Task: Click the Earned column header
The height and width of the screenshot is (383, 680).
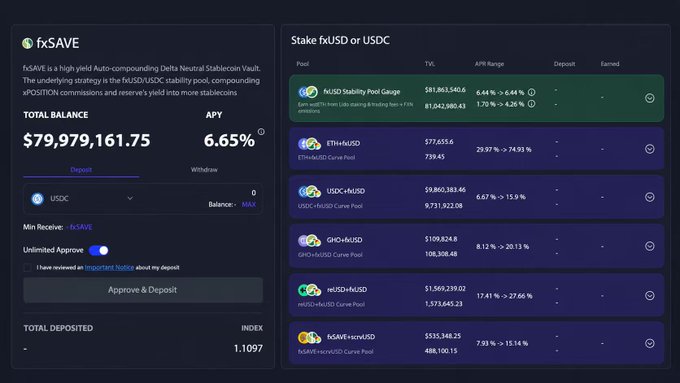Action: 610,64
